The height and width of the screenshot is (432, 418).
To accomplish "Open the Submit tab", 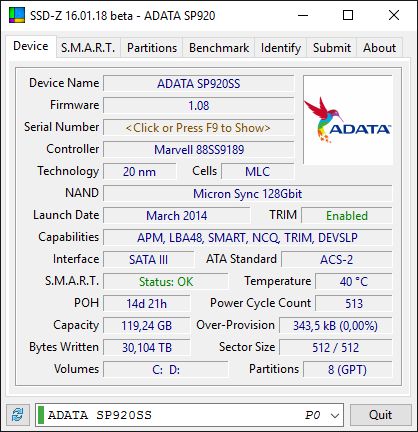I will click(332, 48).
